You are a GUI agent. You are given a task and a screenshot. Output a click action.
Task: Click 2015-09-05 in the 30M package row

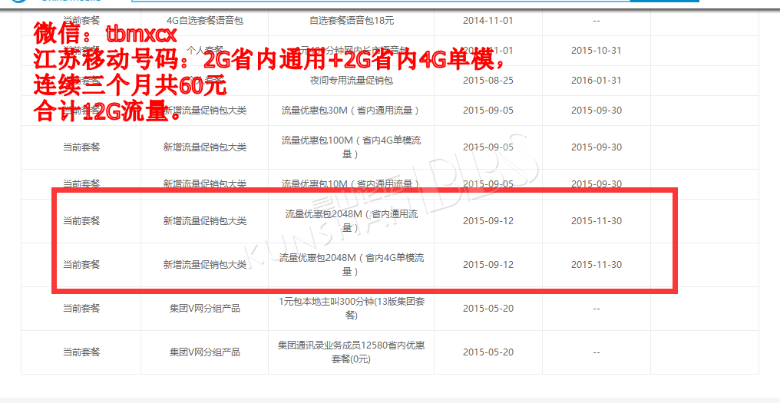(488, 110)
